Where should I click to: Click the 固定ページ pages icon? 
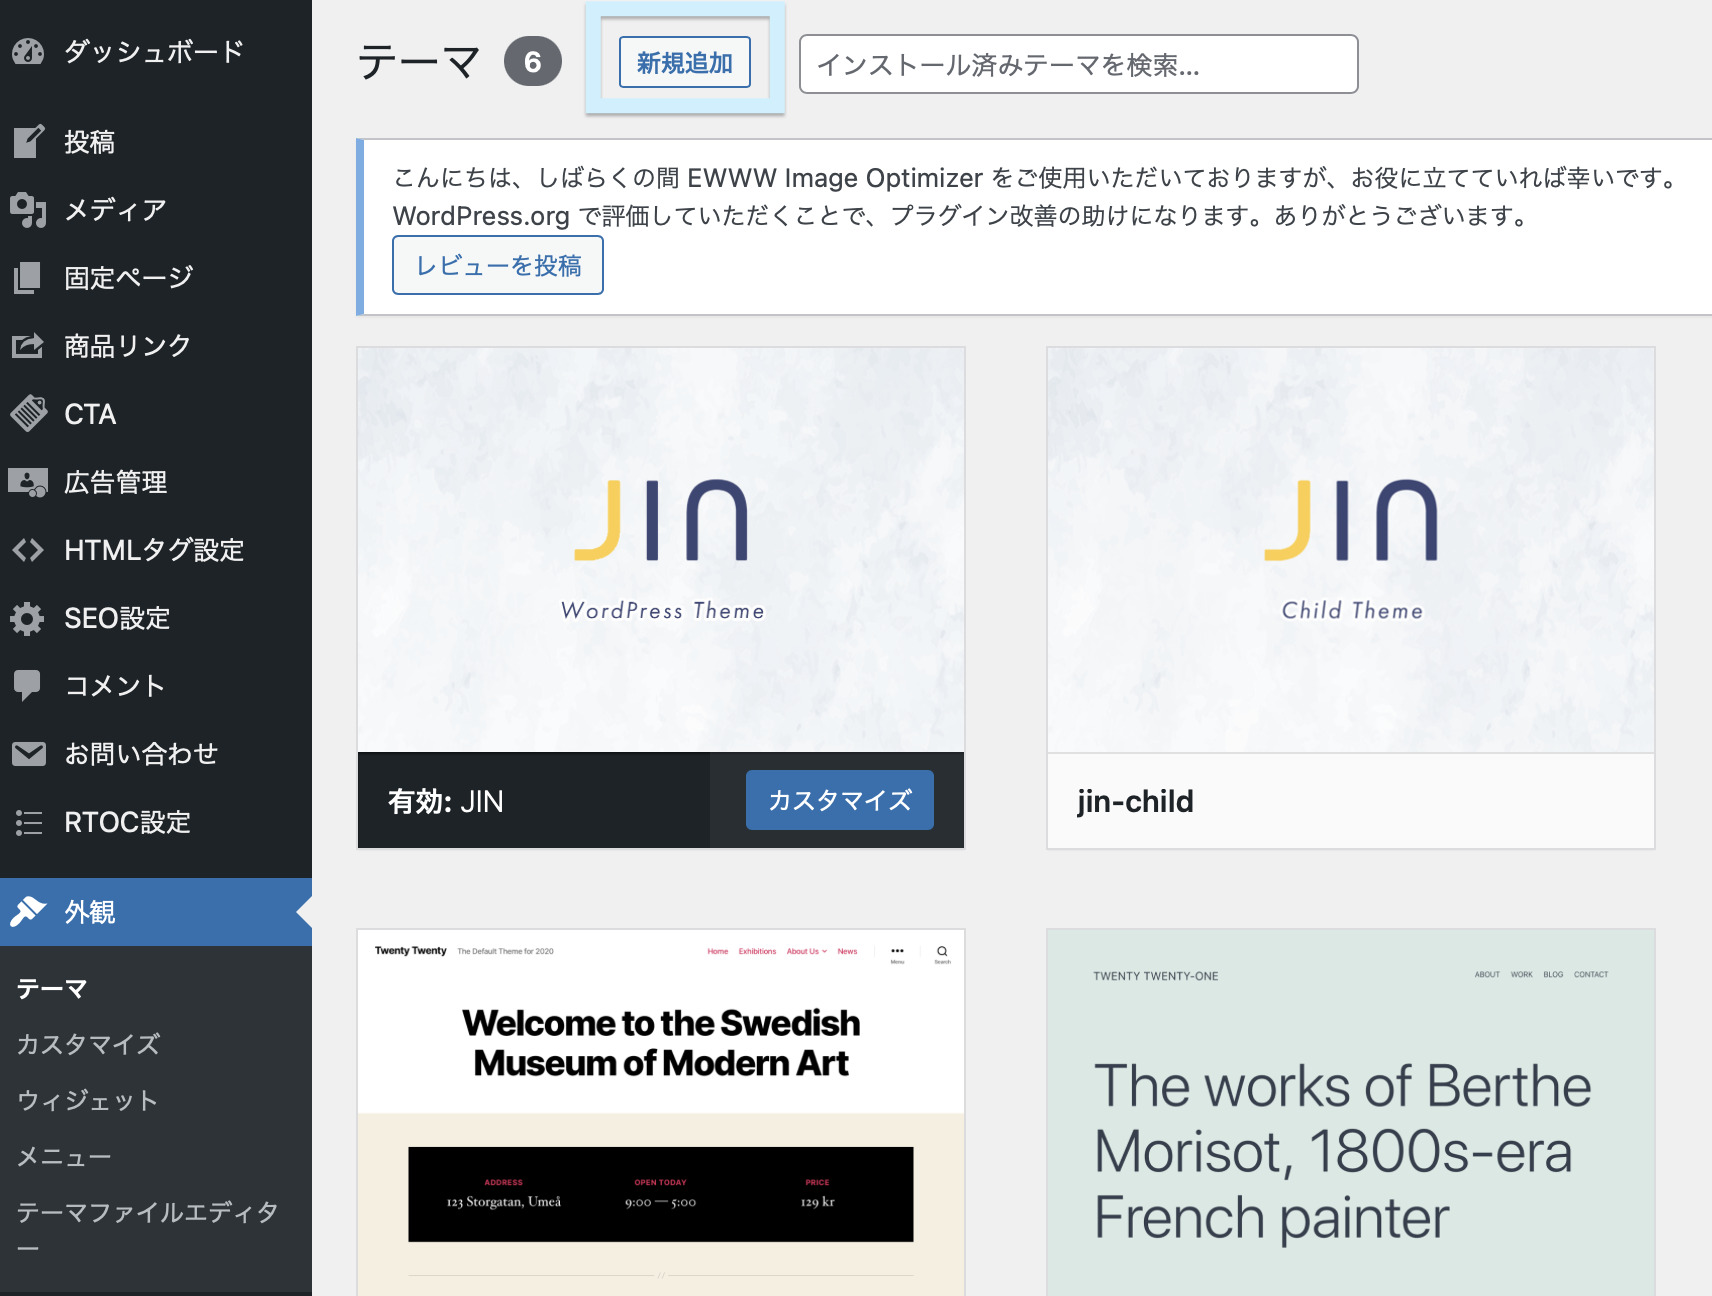pyautogui.click(x=28, y=278)
